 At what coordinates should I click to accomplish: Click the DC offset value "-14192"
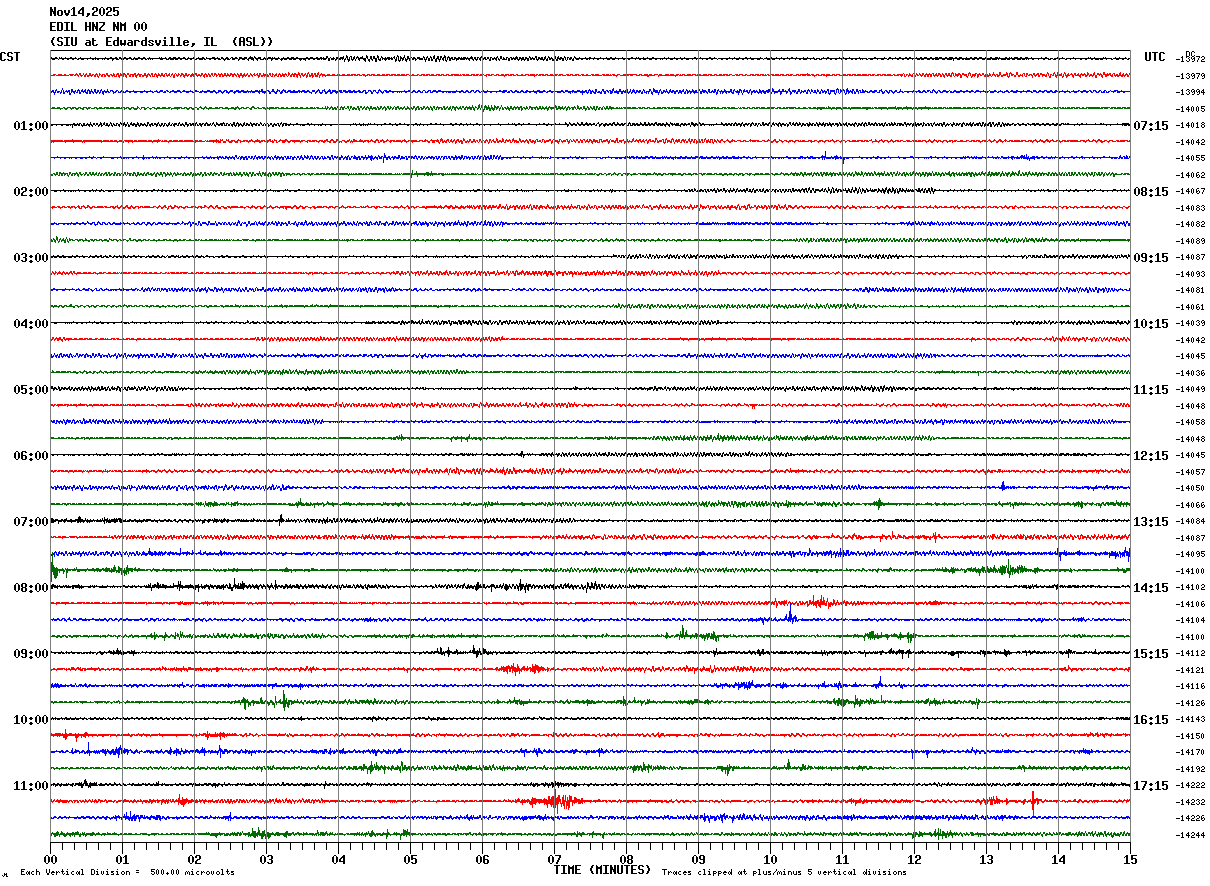(1190, 769)
